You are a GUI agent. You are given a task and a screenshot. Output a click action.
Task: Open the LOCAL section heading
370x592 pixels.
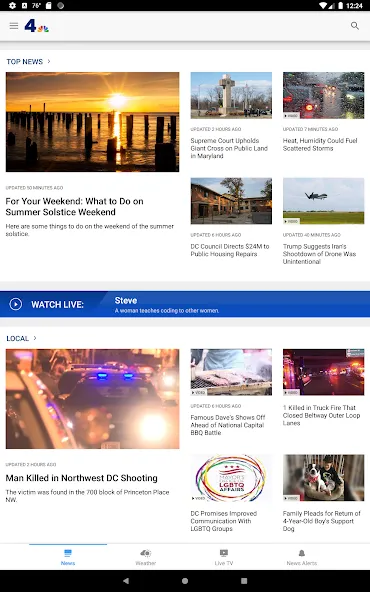pos(17,338)
